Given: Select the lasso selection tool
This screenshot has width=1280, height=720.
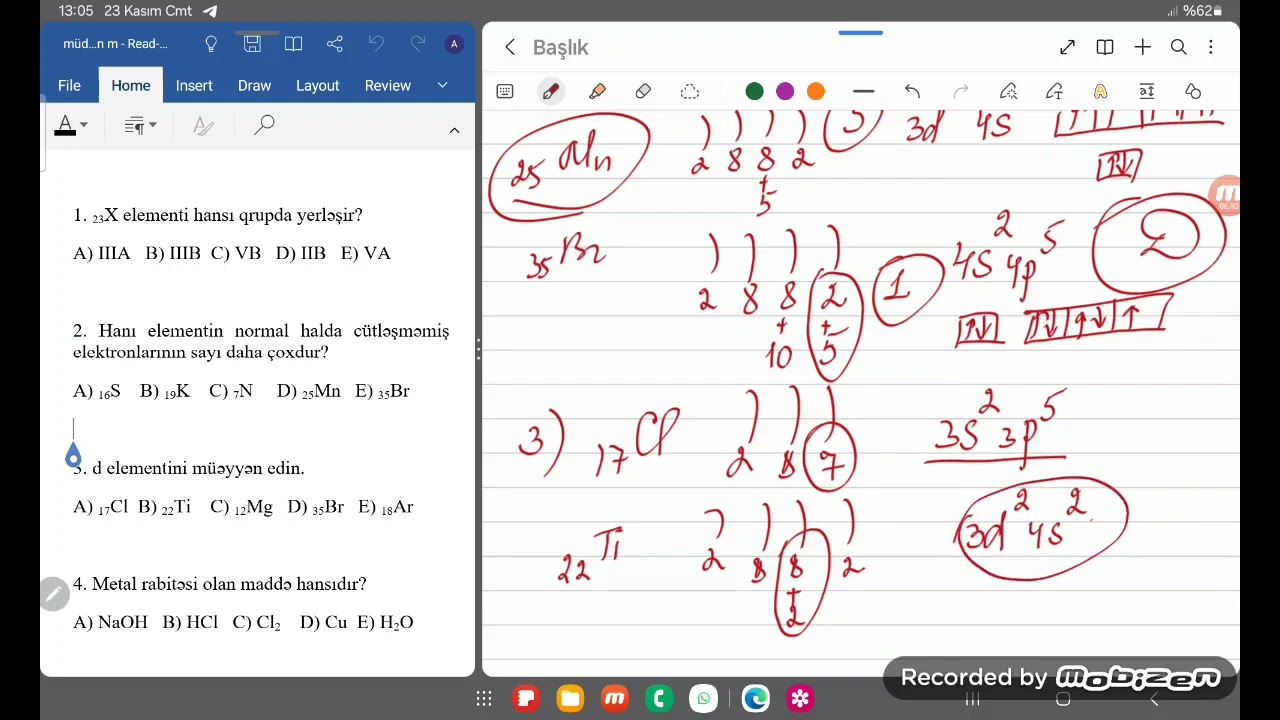Looking at the screenshot, I should 689,92.
